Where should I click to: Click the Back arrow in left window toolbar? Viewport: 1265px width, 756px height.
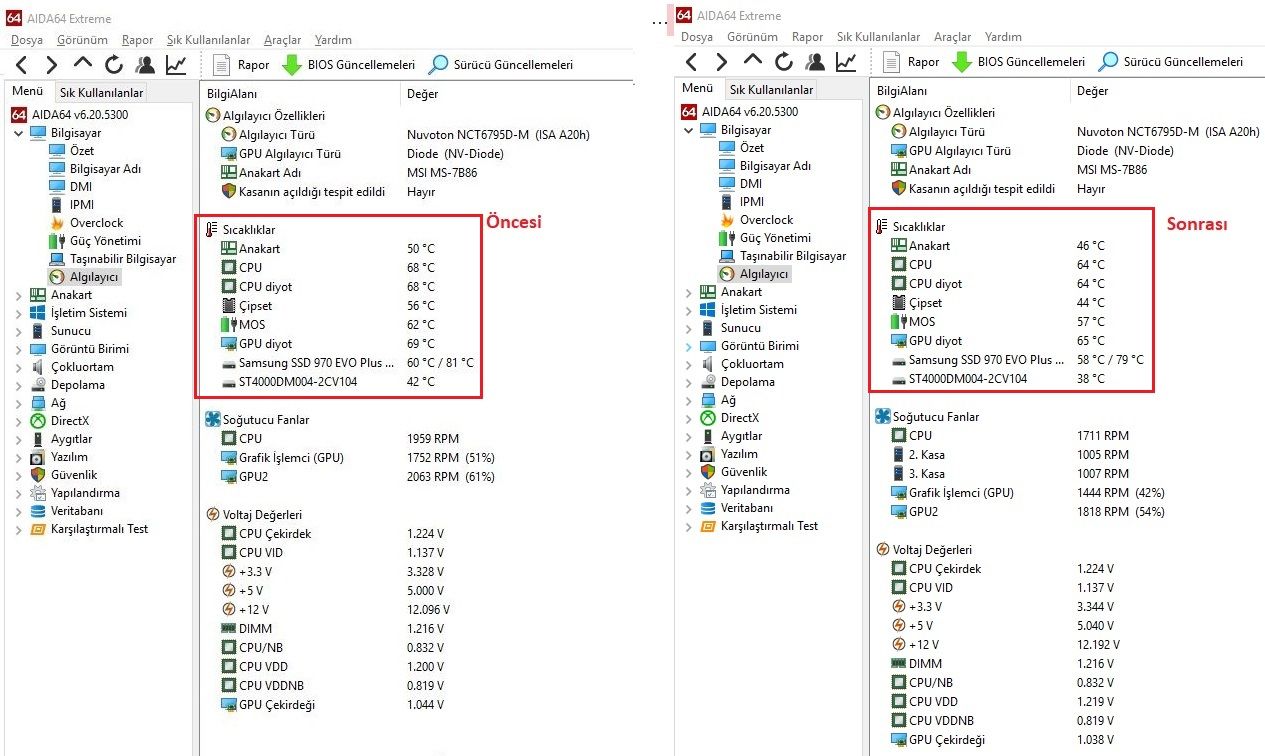(x=22, y=65)
